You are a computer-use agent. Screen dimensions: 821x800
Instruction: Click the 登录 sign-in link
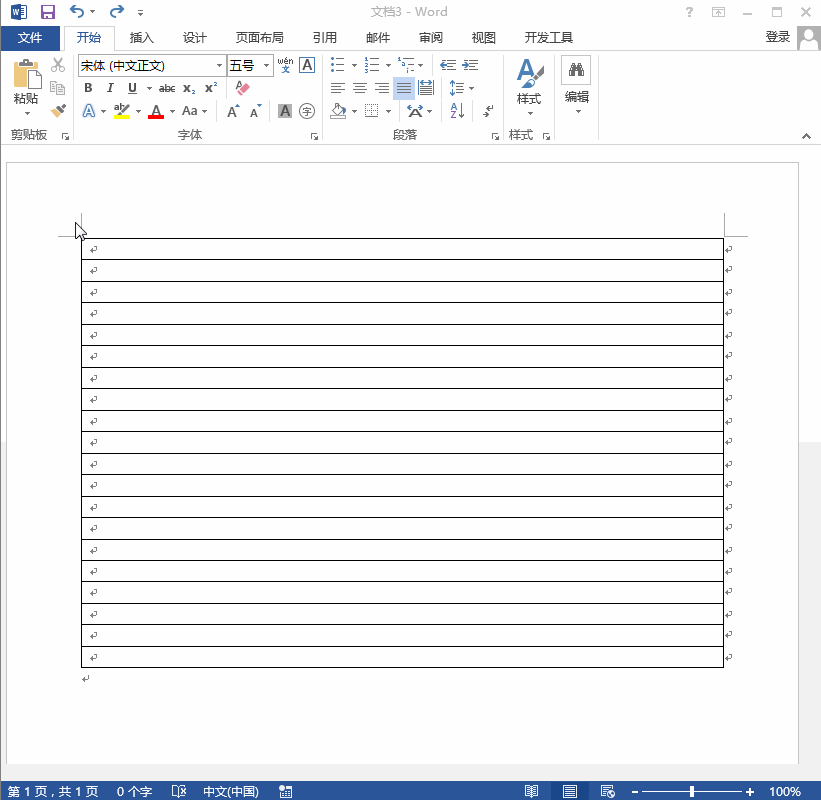778,37
